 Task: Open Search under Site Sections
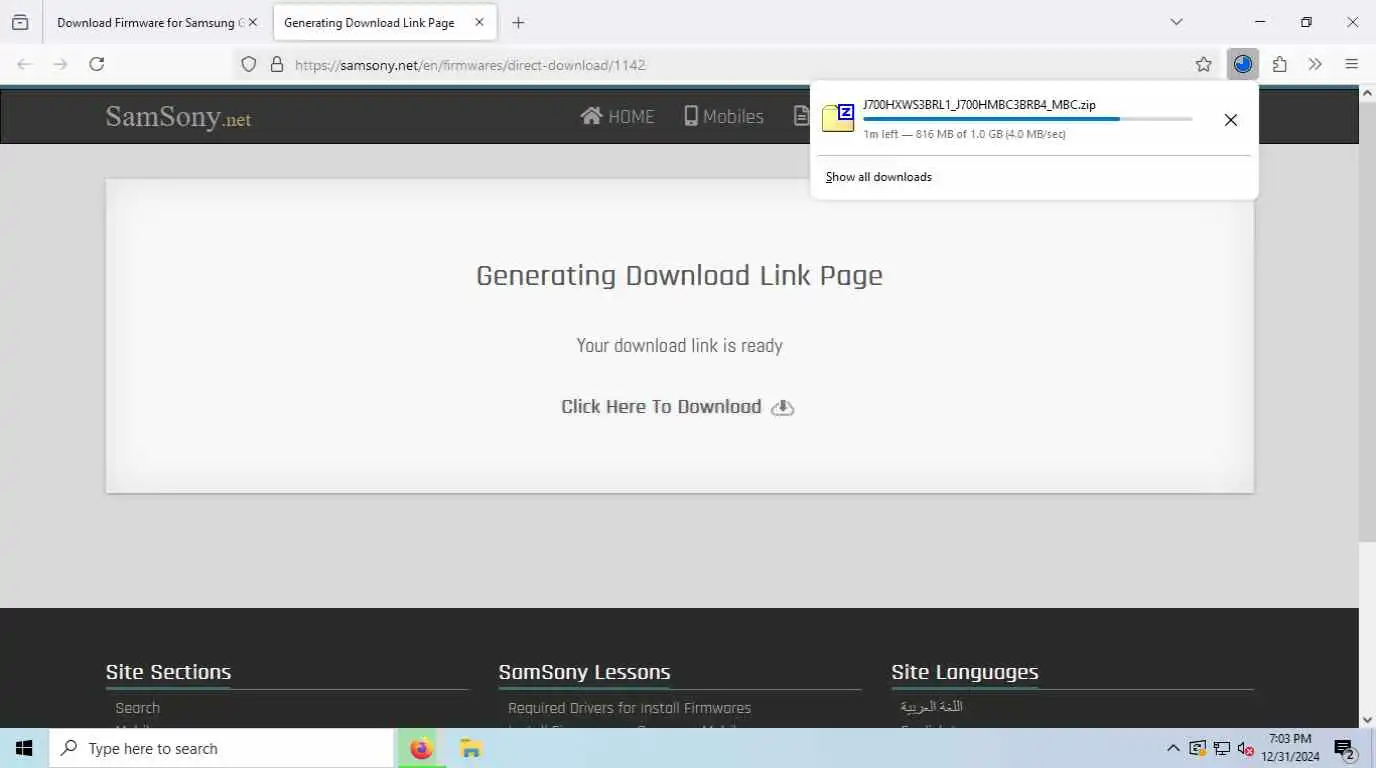137,708
